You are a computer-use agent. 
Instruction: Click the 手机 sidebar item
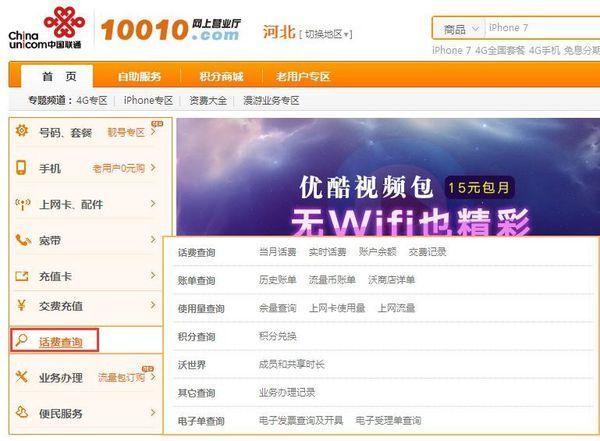50,168
